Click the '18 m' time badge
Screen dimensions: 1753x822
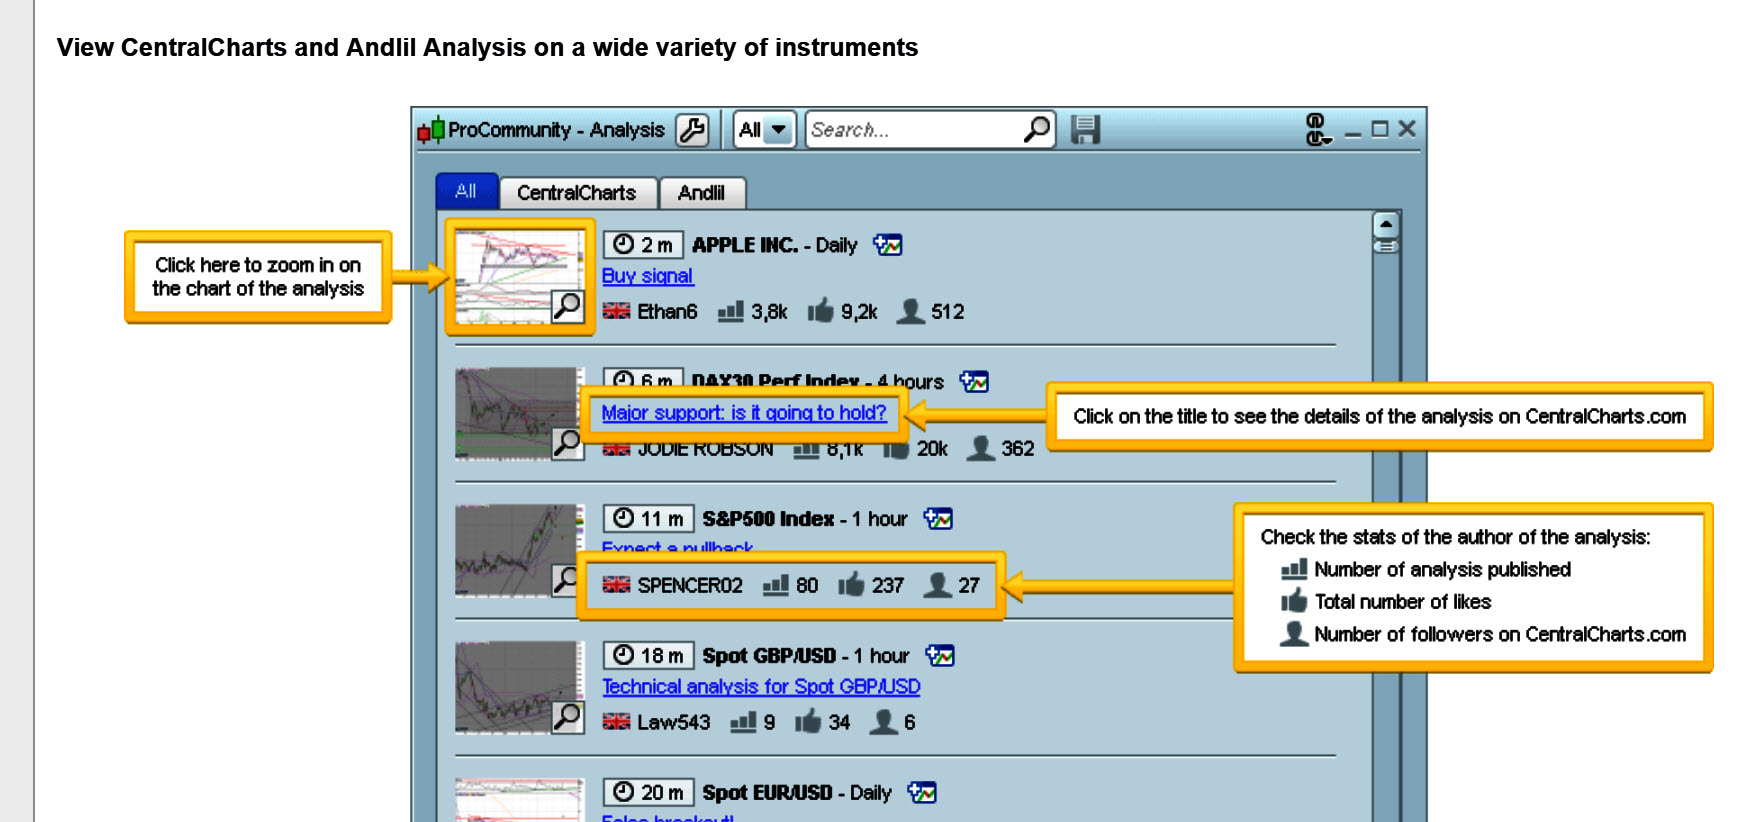(648, 655)
